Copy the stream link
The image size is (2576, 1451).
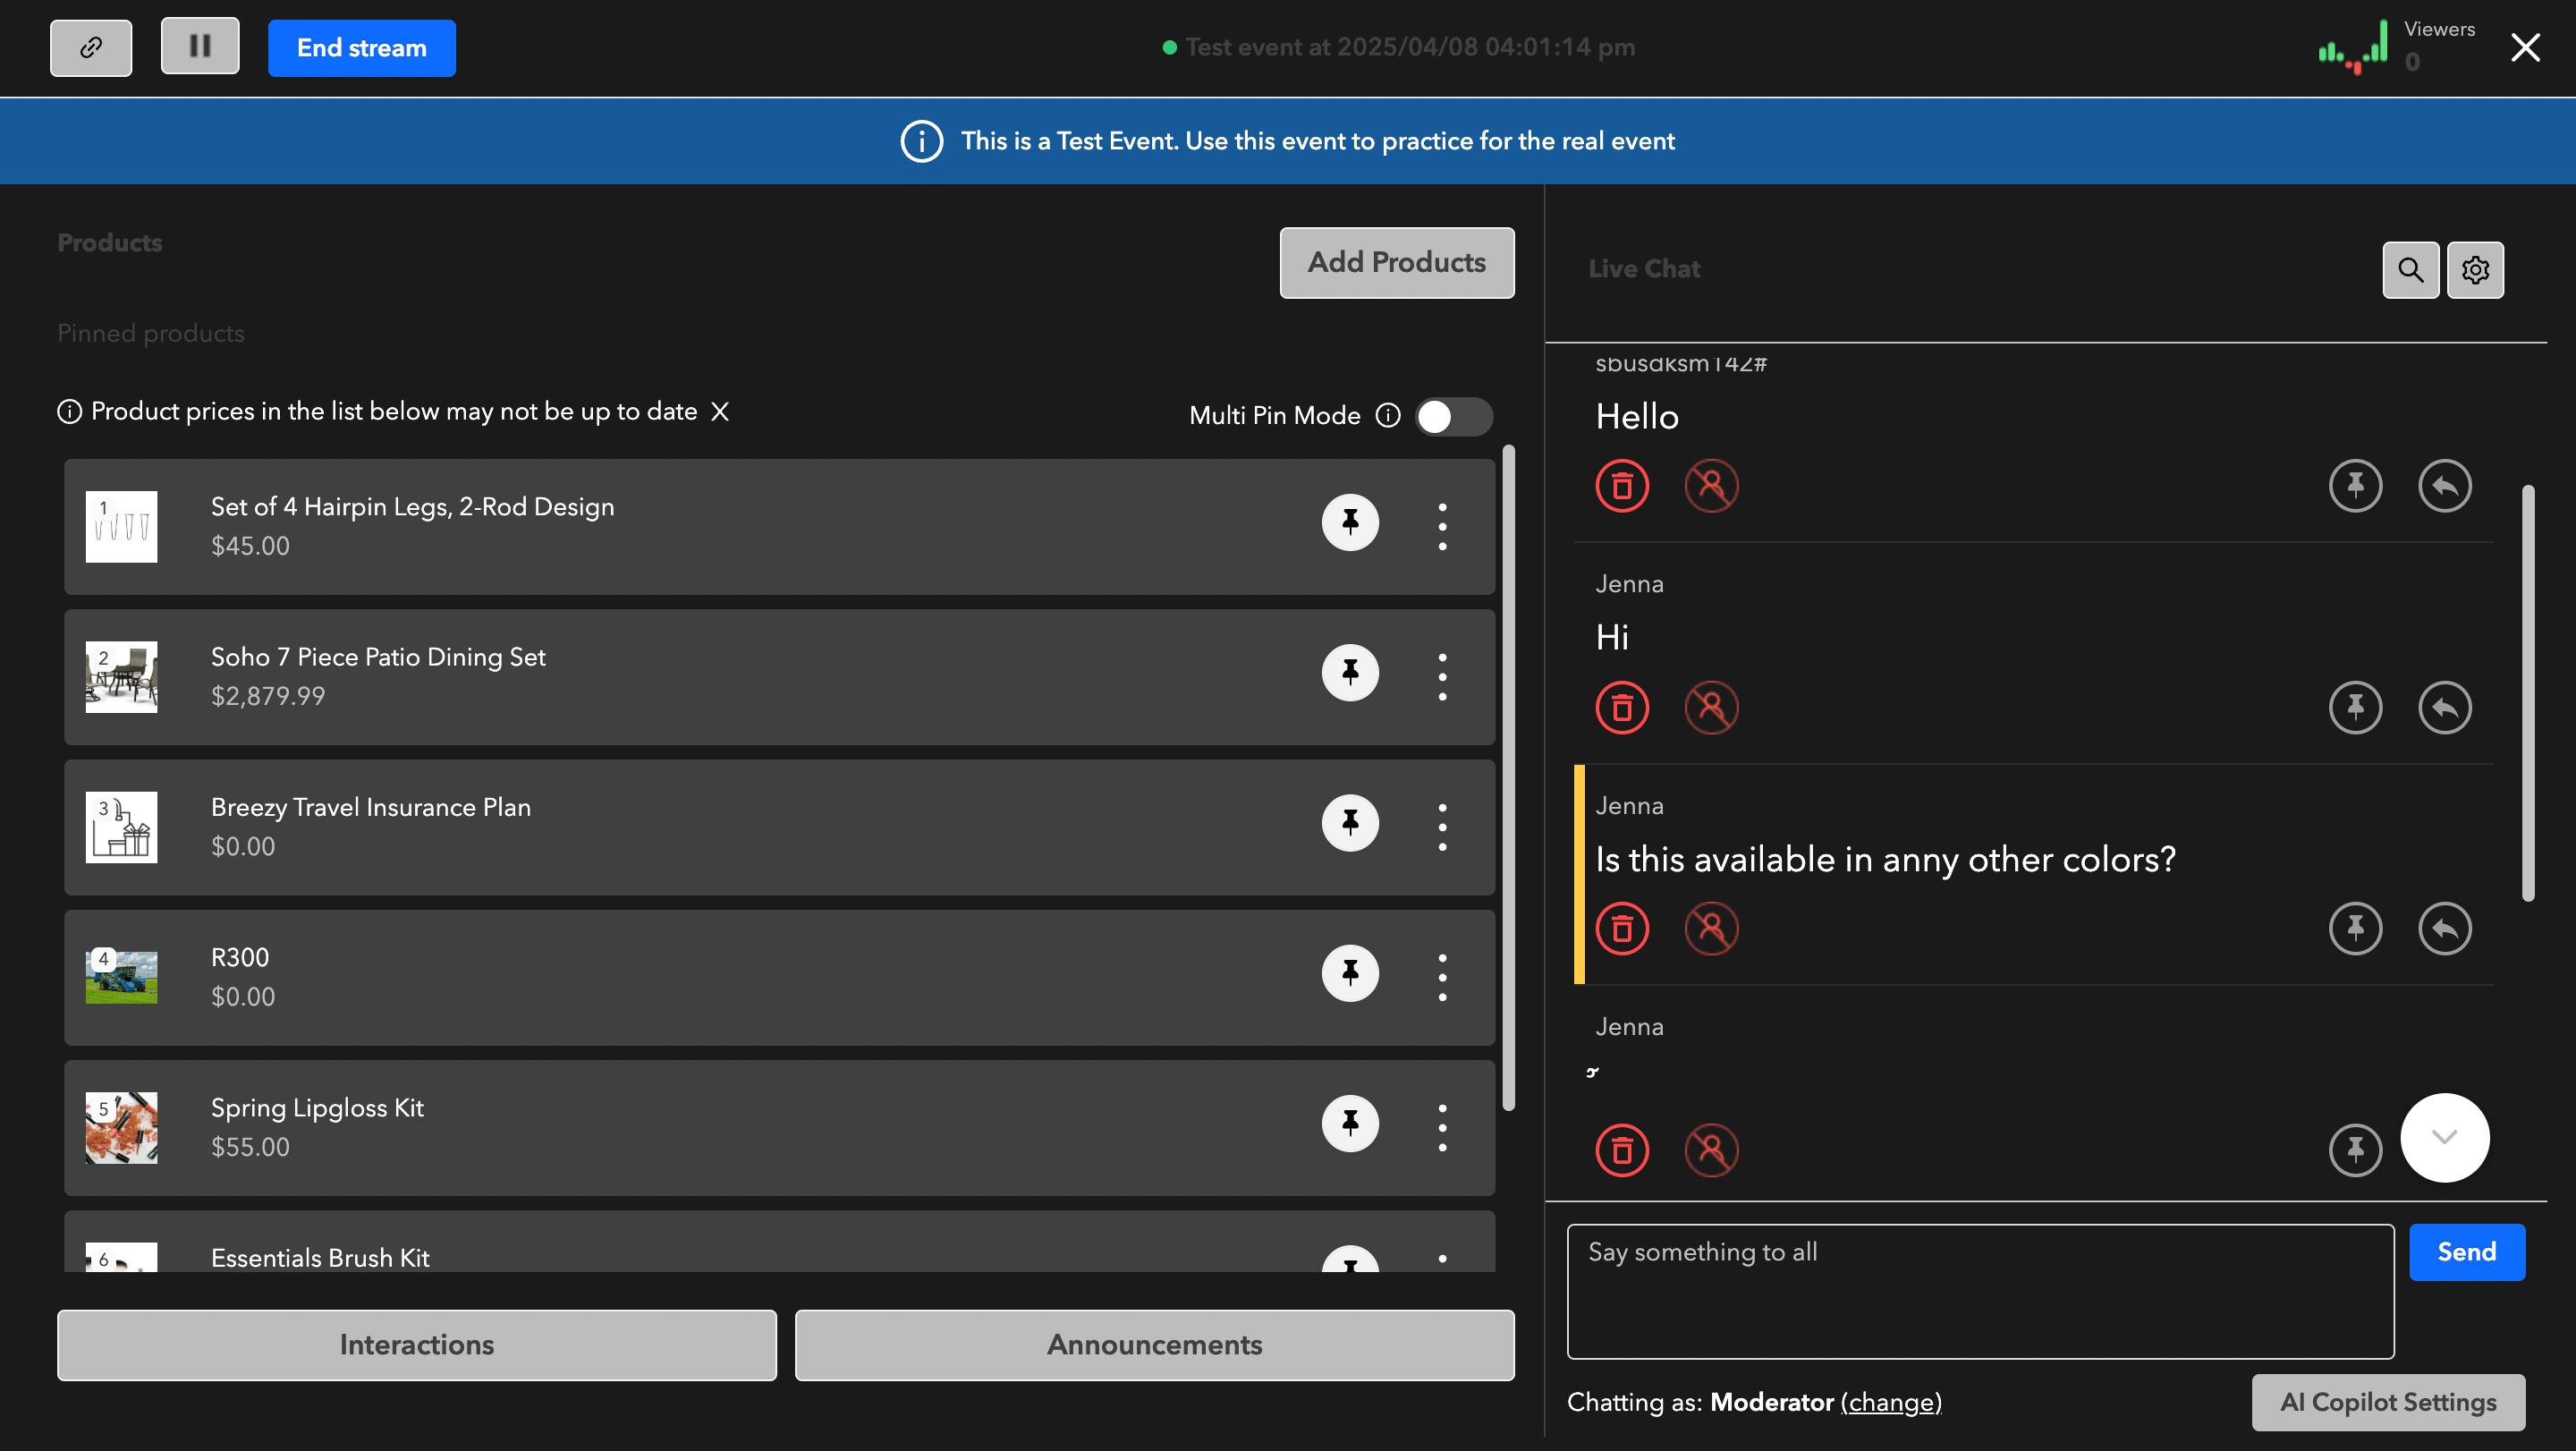tap(90, 46)
